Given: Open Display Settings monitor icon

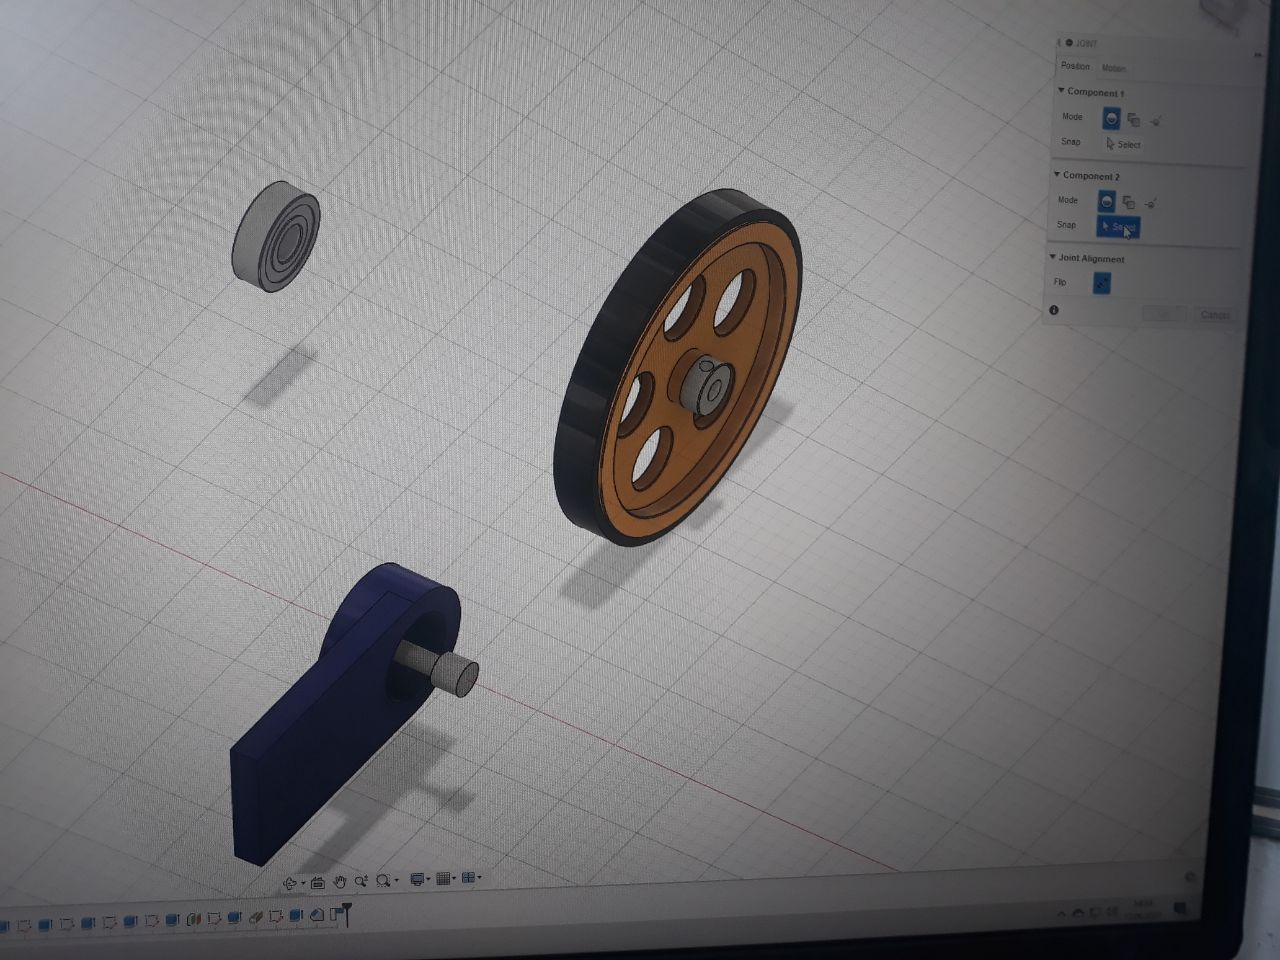Looking at the screenshot, I should [417, 878].
